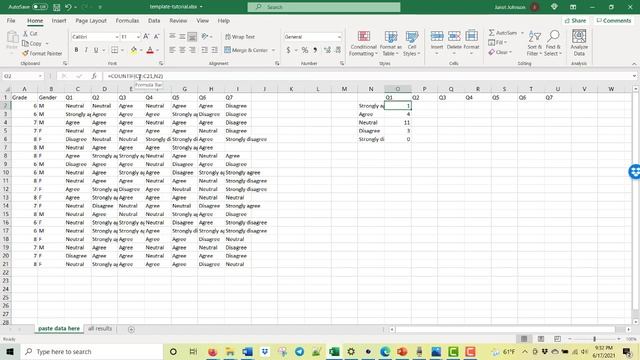
Task: Align text to the right
Action: click(x=192, y=50)
